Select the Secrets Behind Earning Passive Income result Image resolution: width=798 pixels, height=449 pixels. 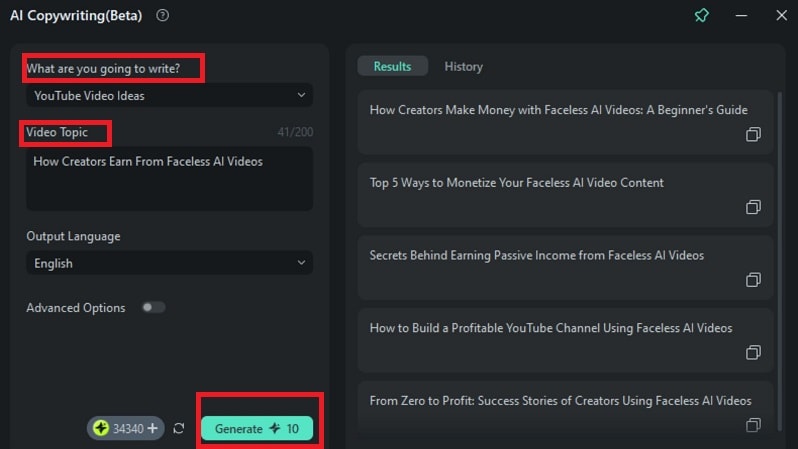(536, 256)
